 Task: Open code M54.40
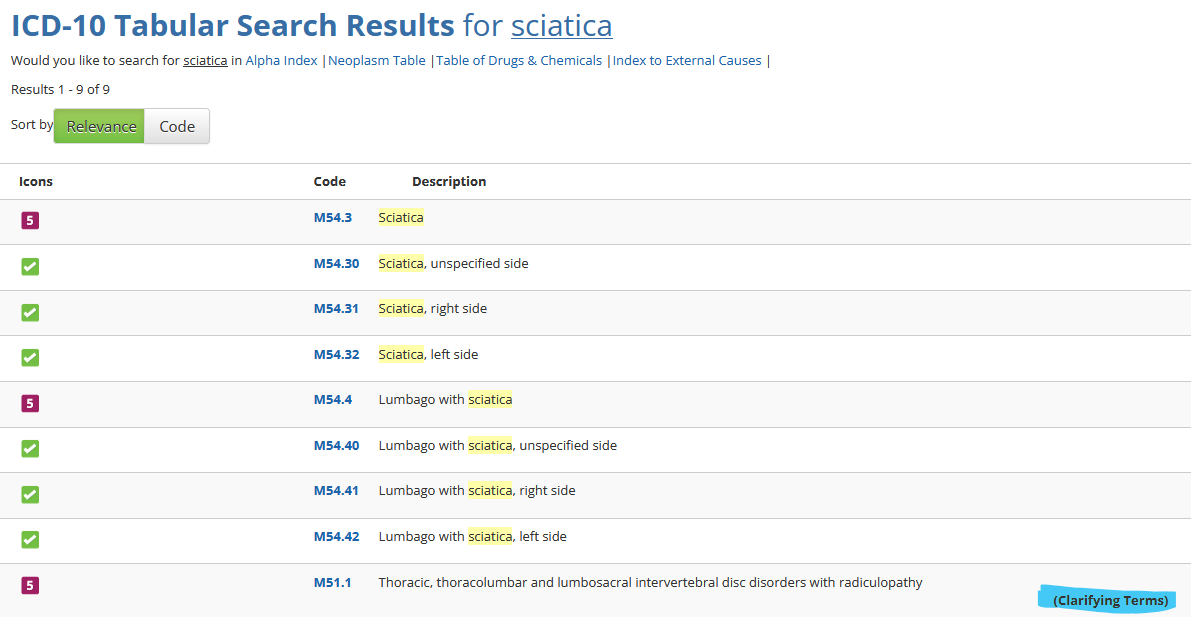pos(336,446)
